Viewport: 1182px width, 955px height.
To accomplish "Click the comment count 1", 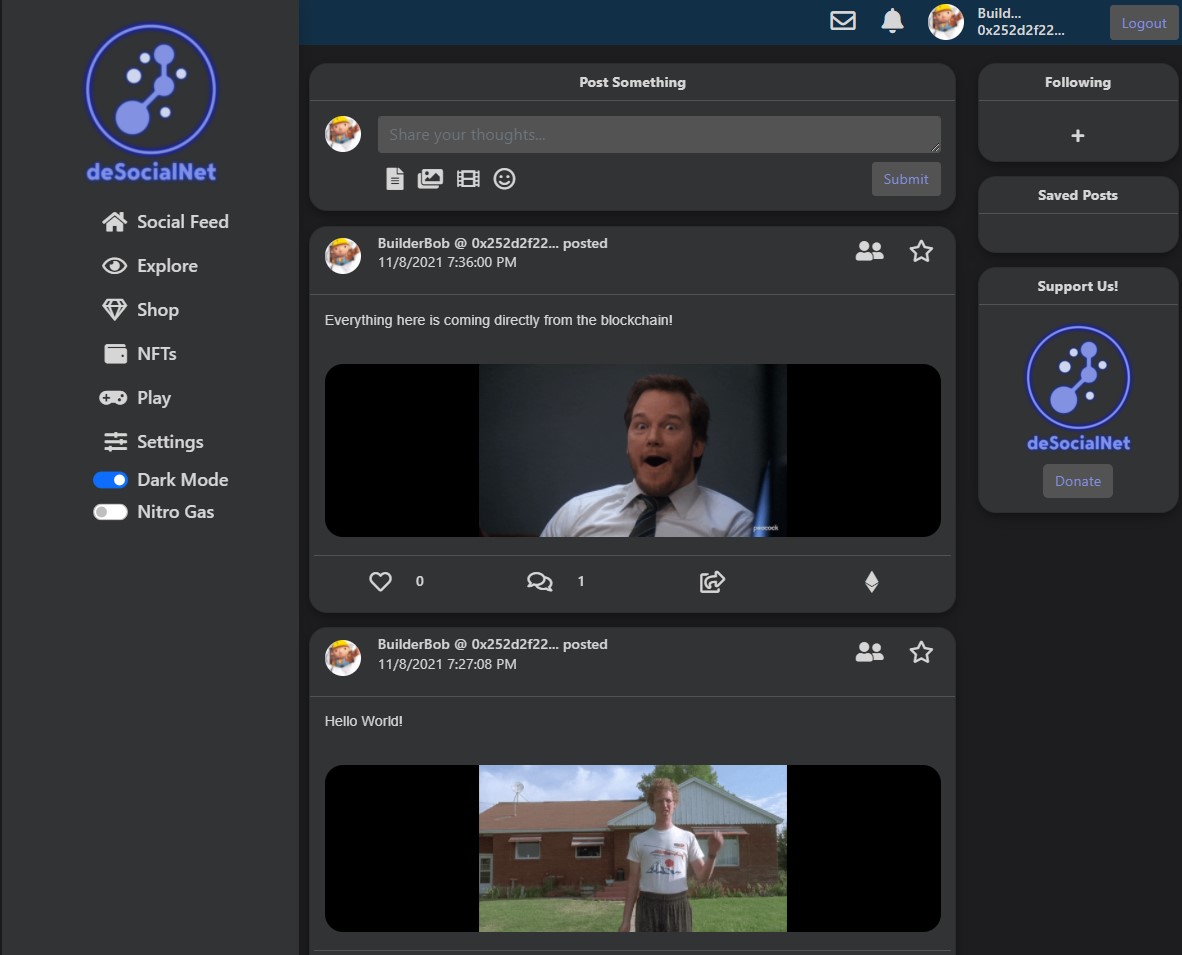I will pos(580,581).
